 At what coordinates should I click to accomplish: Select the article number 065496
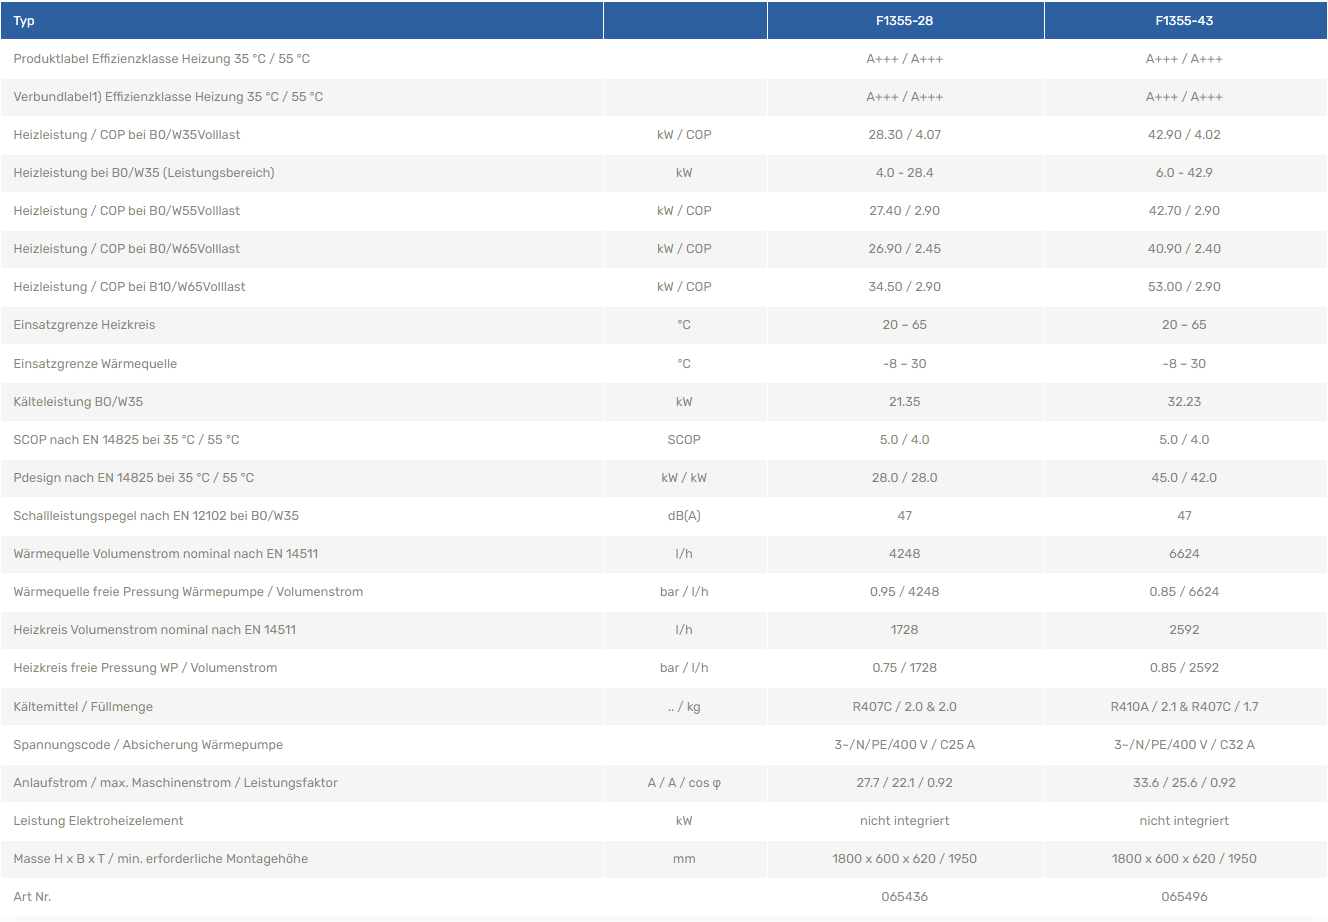coord(1184,897)
